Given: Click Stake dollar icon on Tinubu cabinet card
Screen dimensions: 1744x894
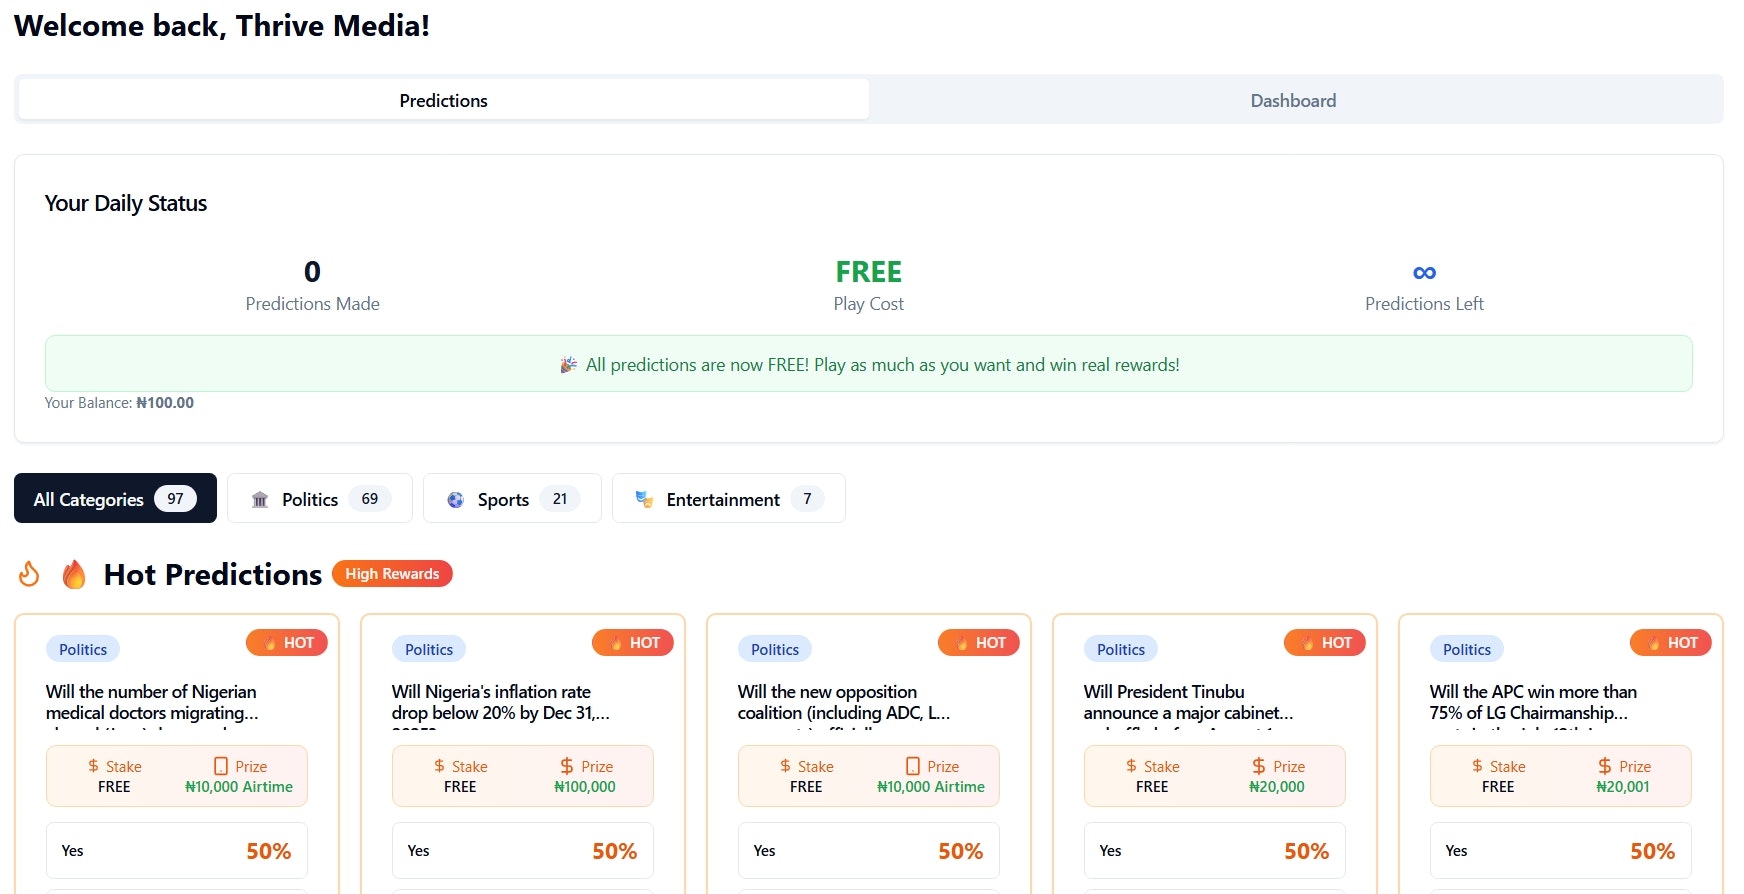Looking at the screenshot, I should pyautogui.click(x=1131, y=765).
